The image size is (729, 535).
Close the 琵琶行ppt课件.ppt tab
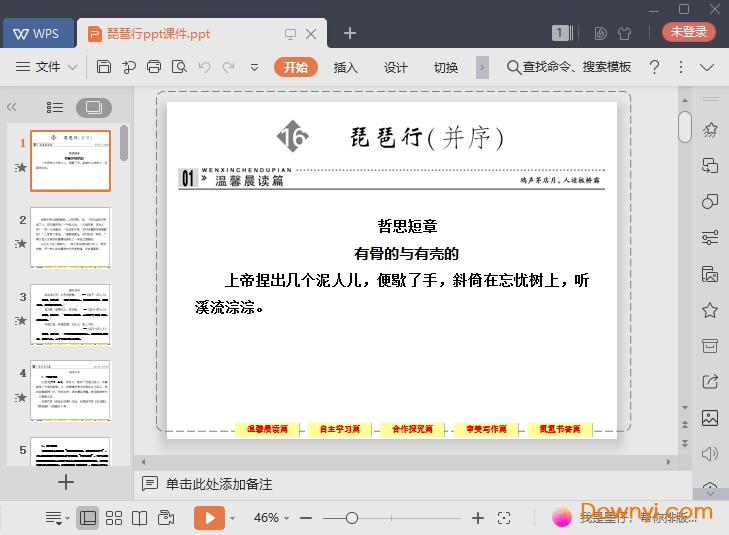coord(311,33)
